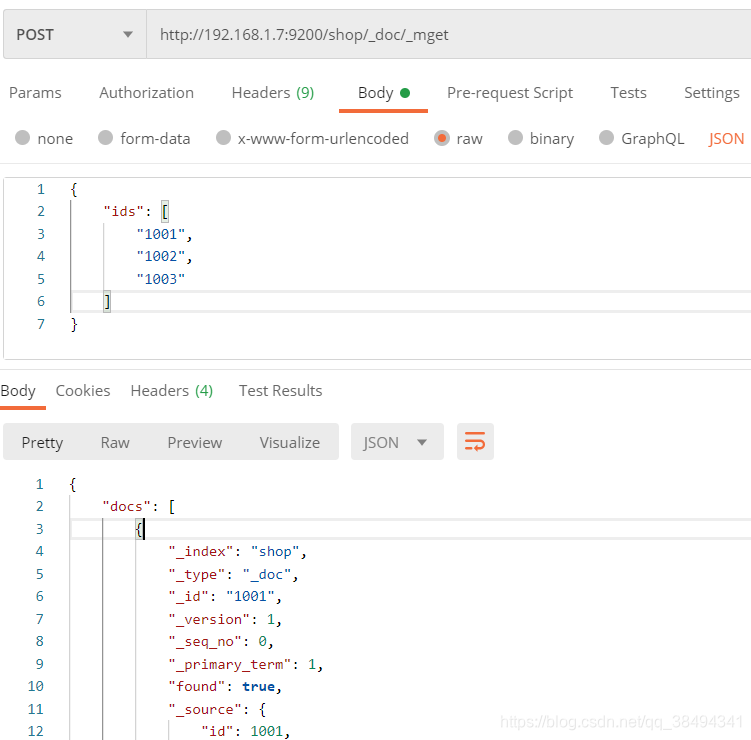Open the response Cookies tab
The width and height of the screenshot is (751, 740).
pos(83,391)
